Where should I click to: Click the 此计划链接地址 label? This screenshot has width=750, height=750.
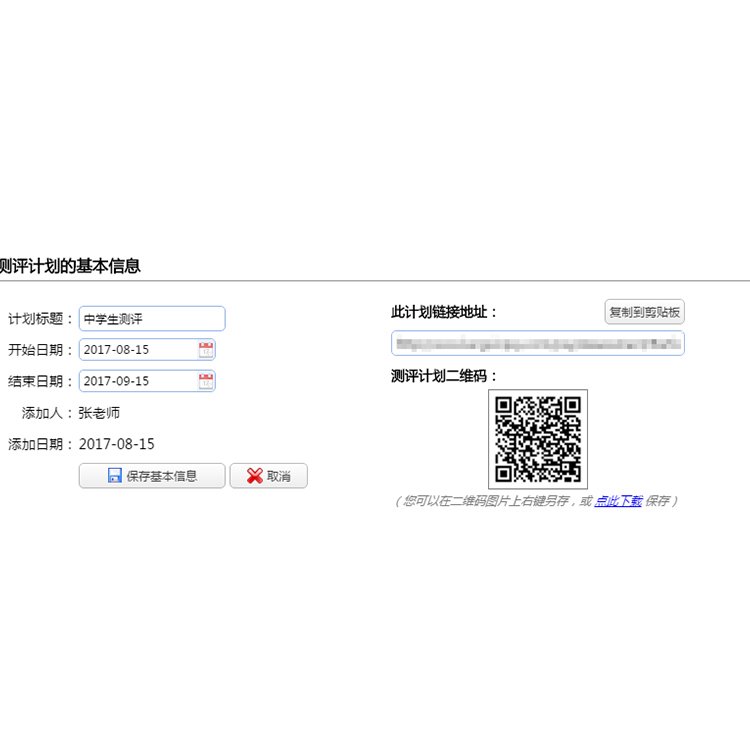click(x=444, y=312)
